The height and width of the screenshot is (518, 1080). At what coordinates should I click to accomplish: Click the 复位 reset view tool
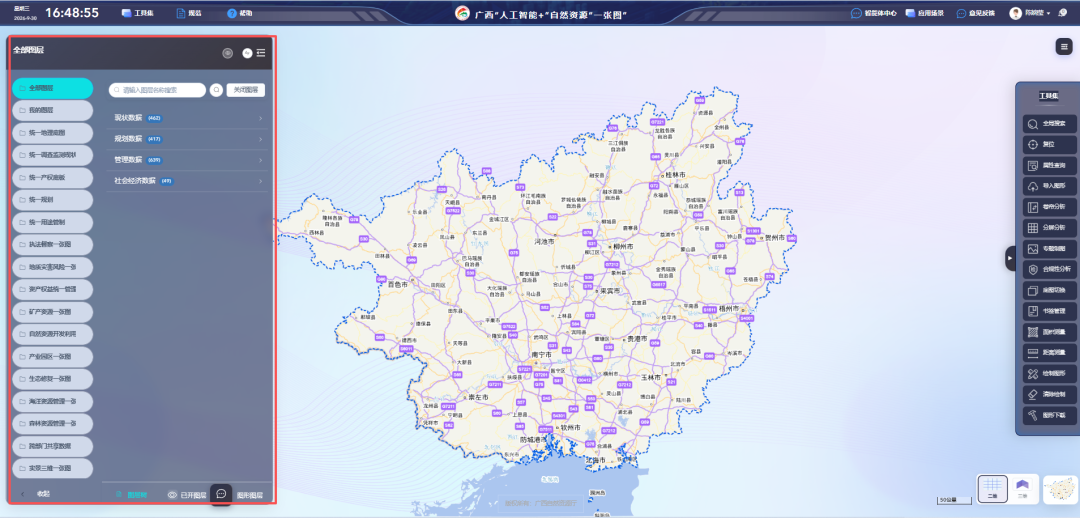(x=1049, y=145)
